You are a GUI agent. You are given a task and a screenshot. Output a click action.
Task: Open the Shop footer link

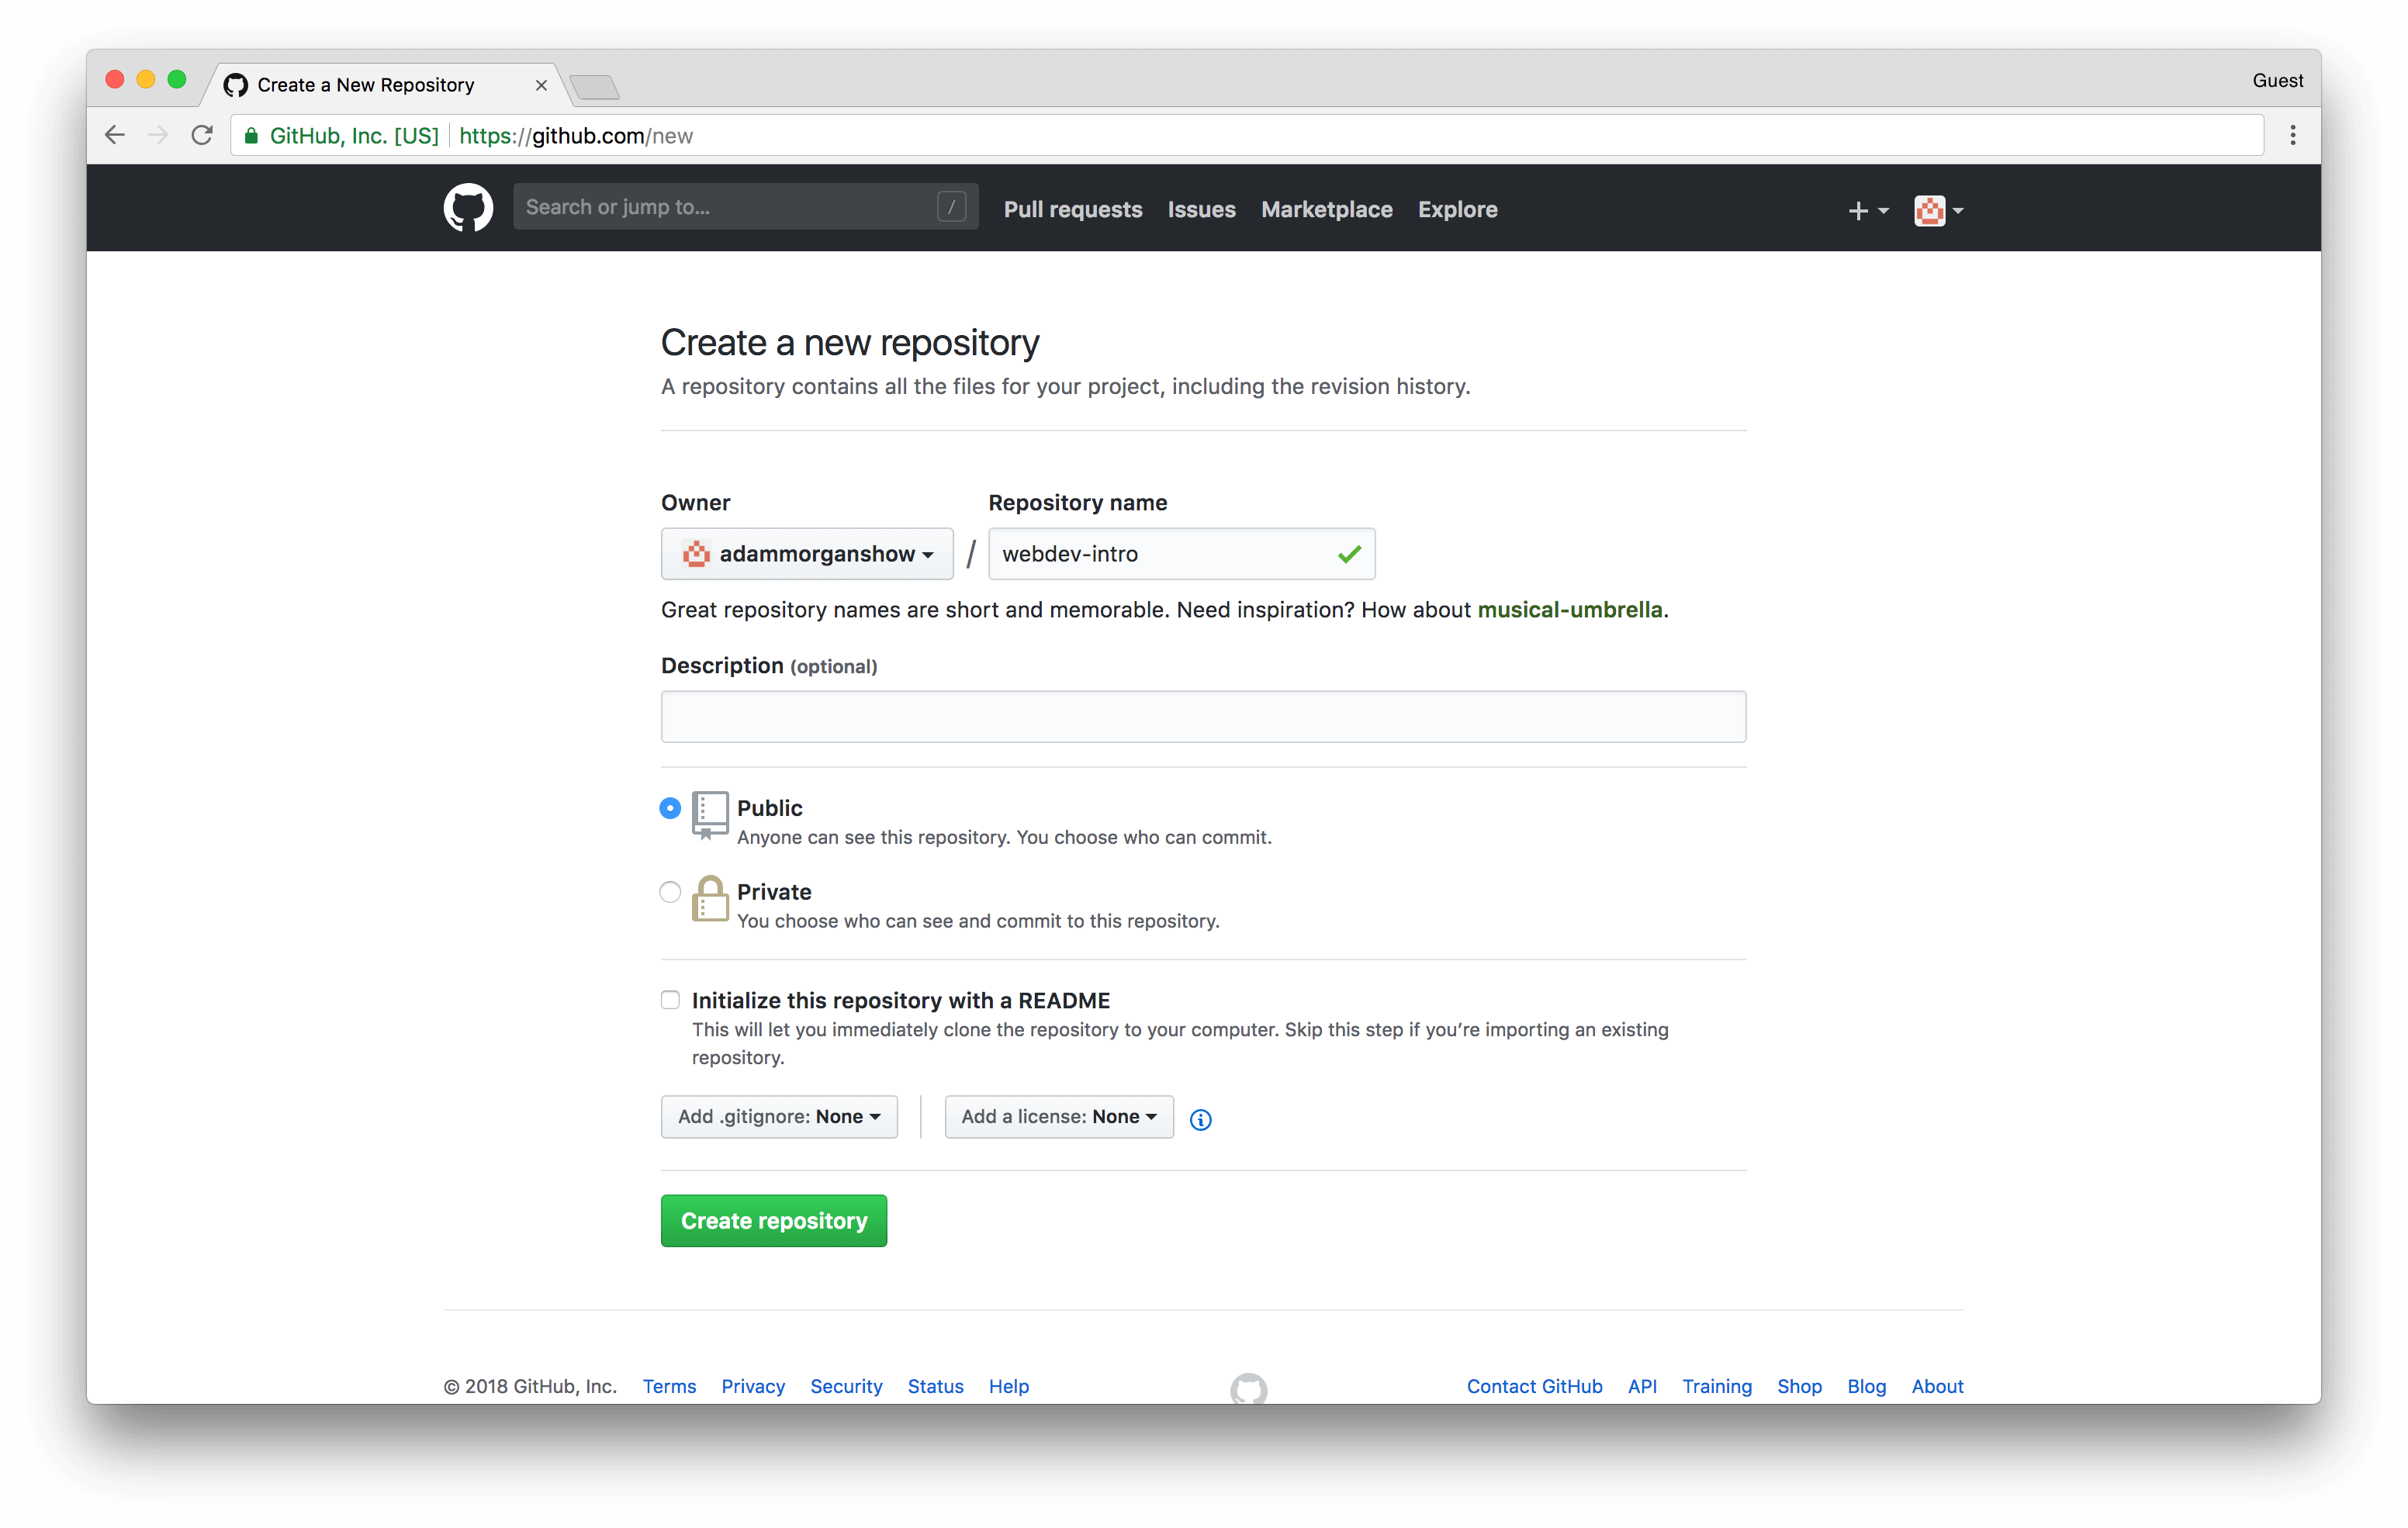coord(1799,1386)
